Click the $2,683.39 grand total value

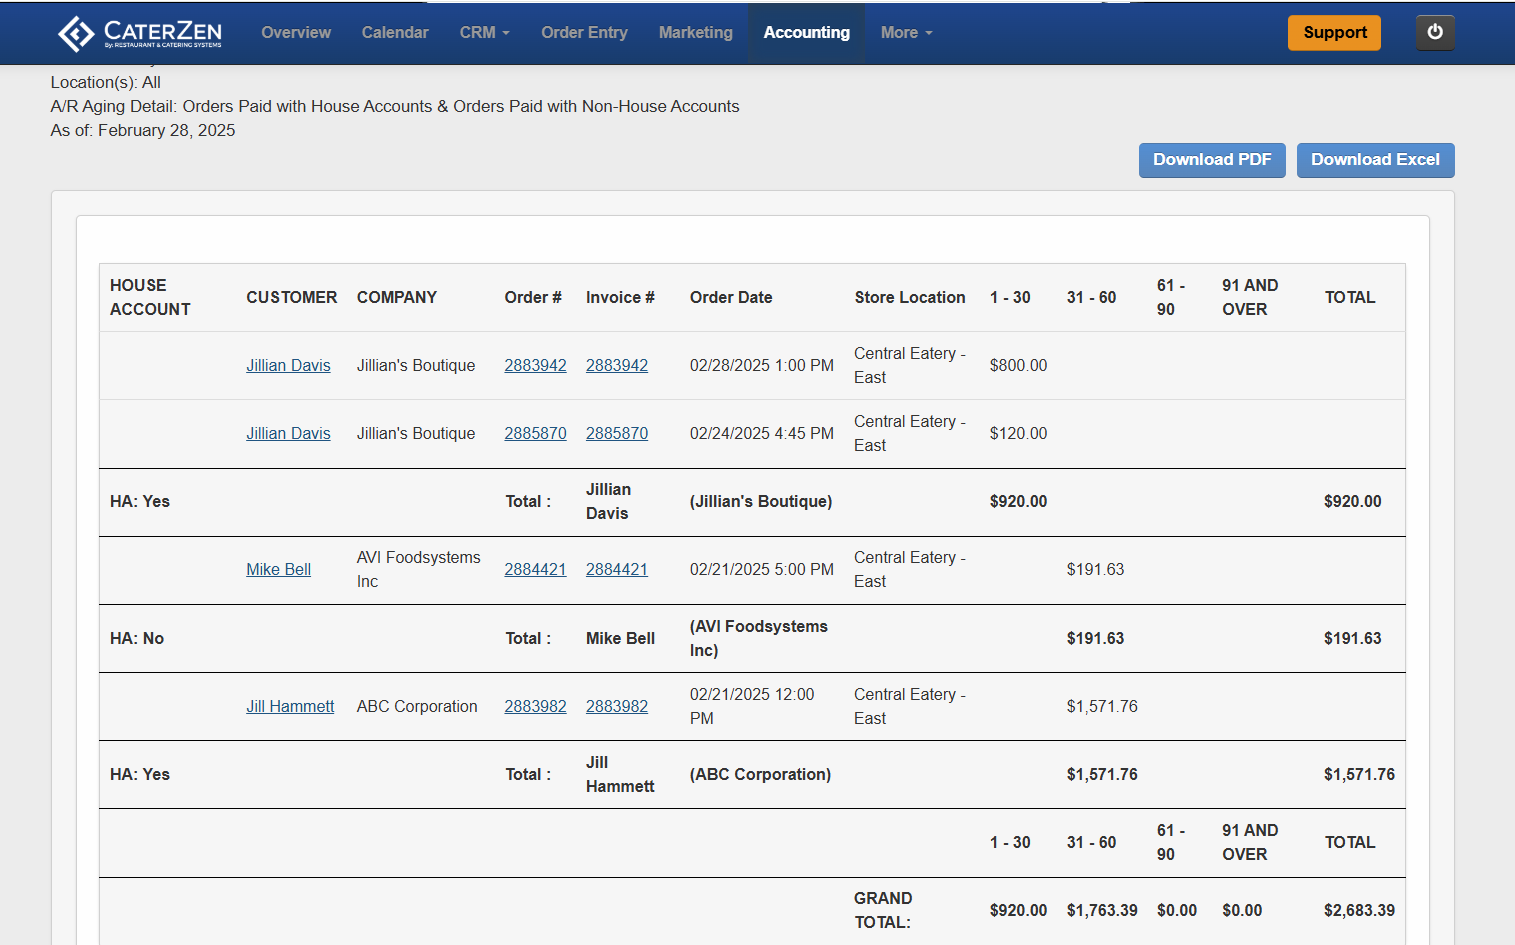click(1359, 911)
